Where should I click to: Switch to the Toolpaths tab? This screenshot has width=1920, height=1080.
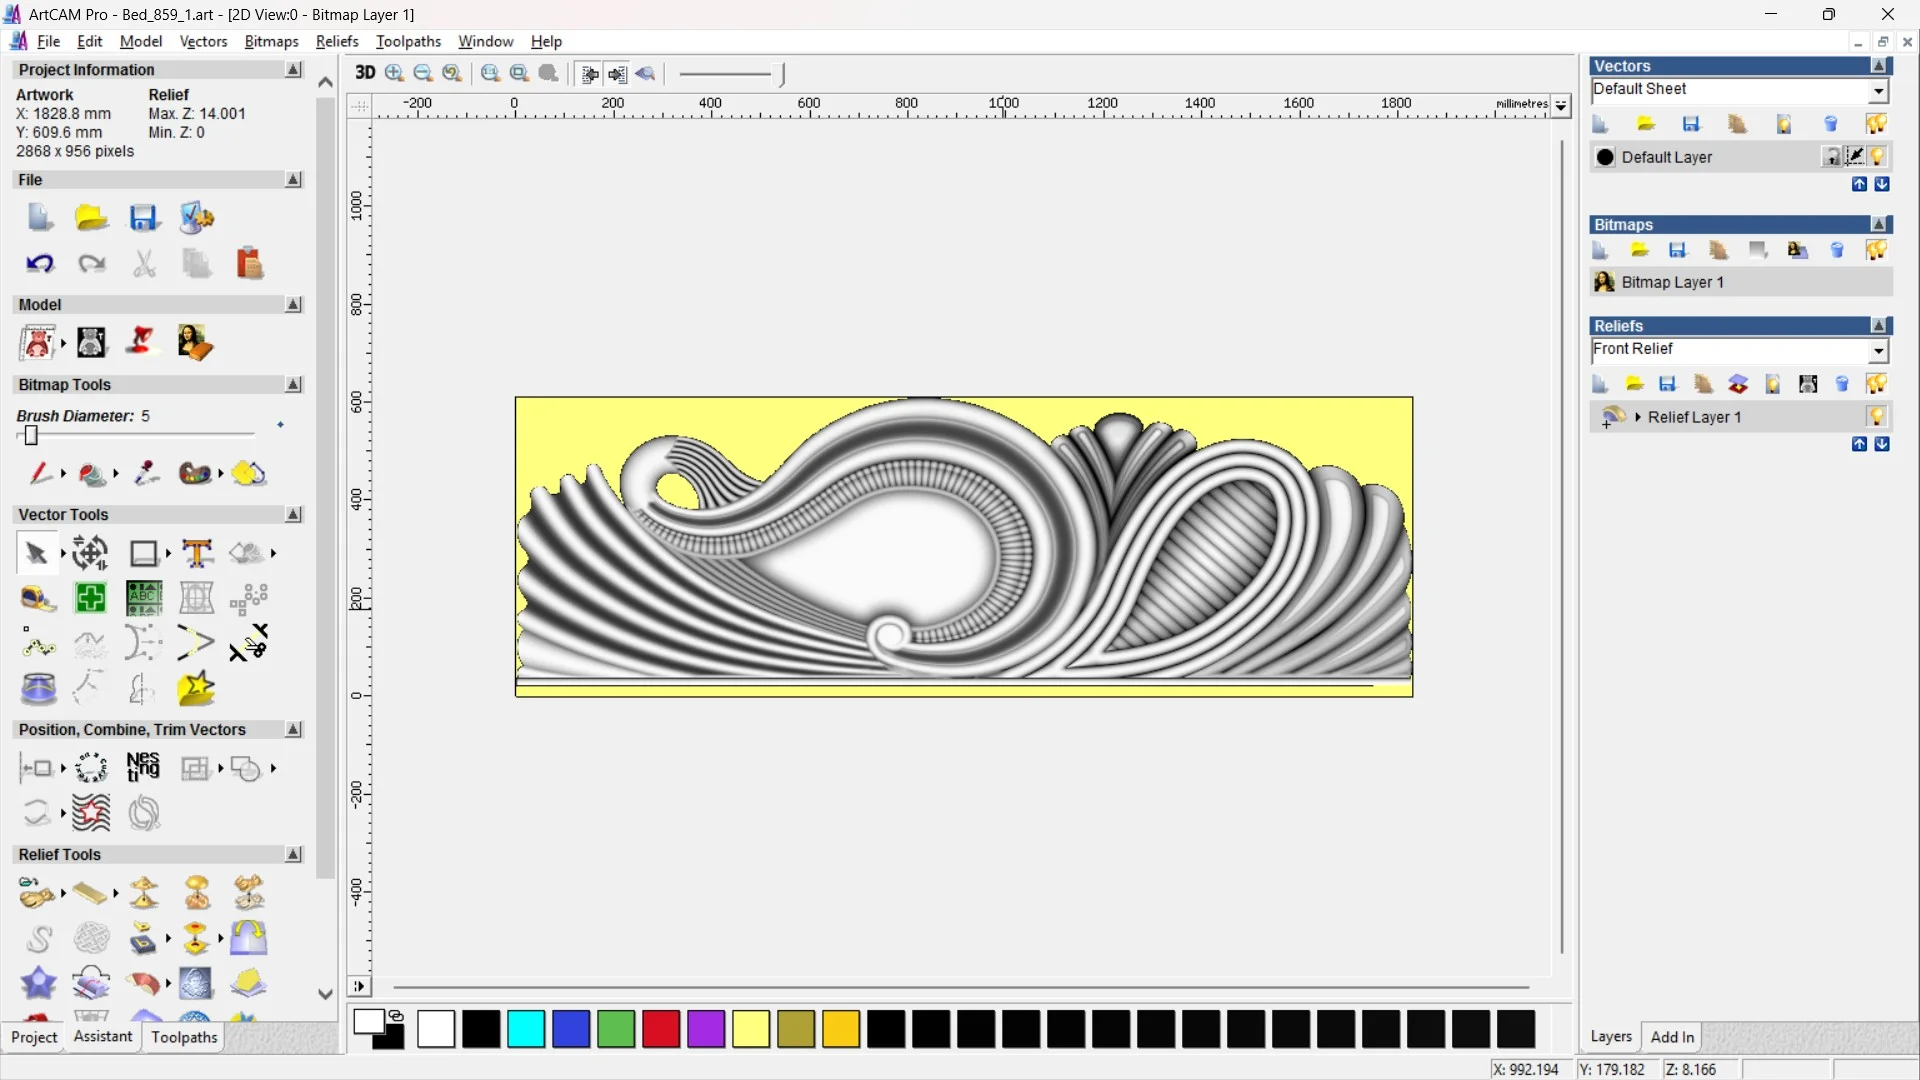tap(184, 1037)
